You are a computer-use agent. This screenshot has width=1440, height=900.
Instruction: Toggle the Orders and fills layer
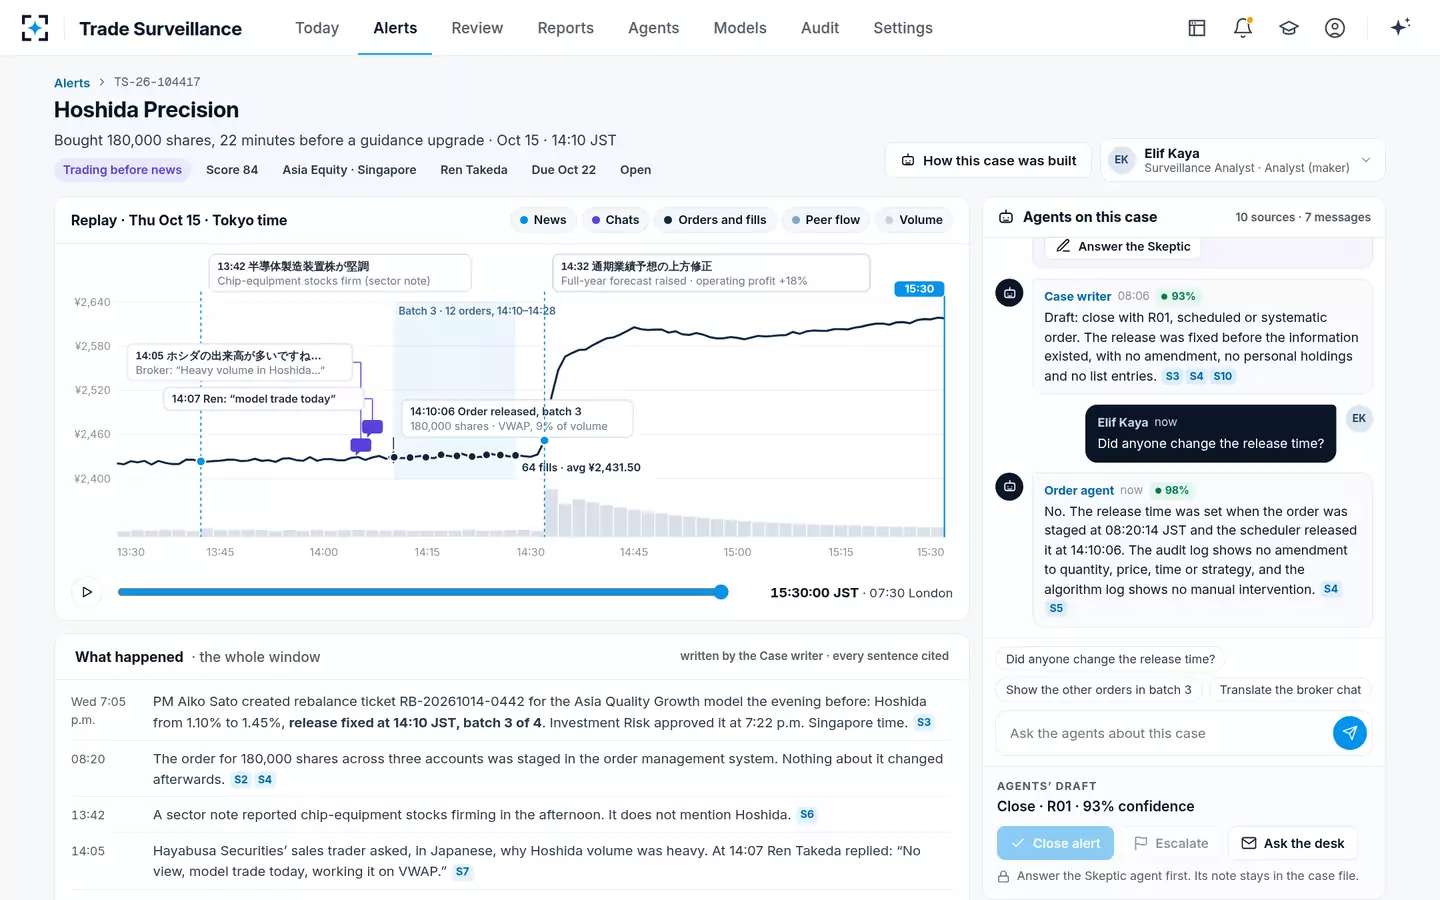[715, 220]
